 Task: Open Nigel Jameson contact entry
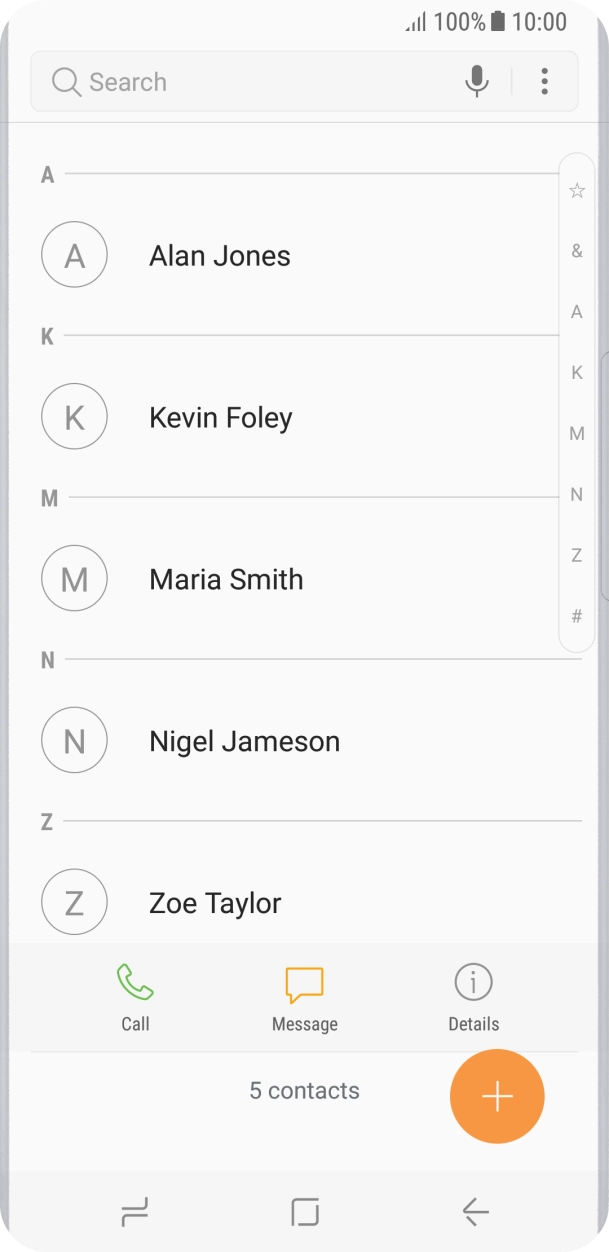tap(244, 741)
